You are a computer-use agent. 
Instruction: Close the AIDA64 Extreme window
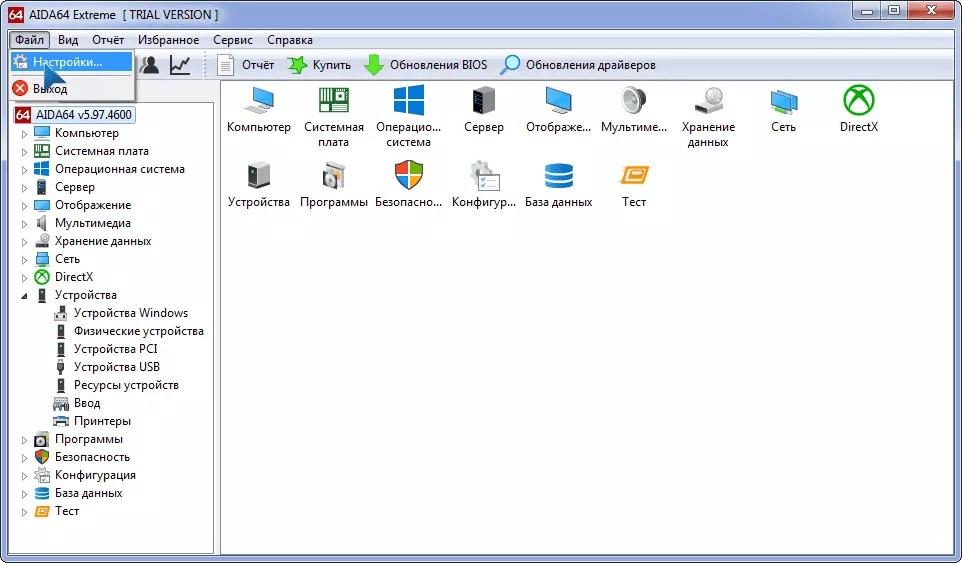pyautogui.click(x=931, y=10)
